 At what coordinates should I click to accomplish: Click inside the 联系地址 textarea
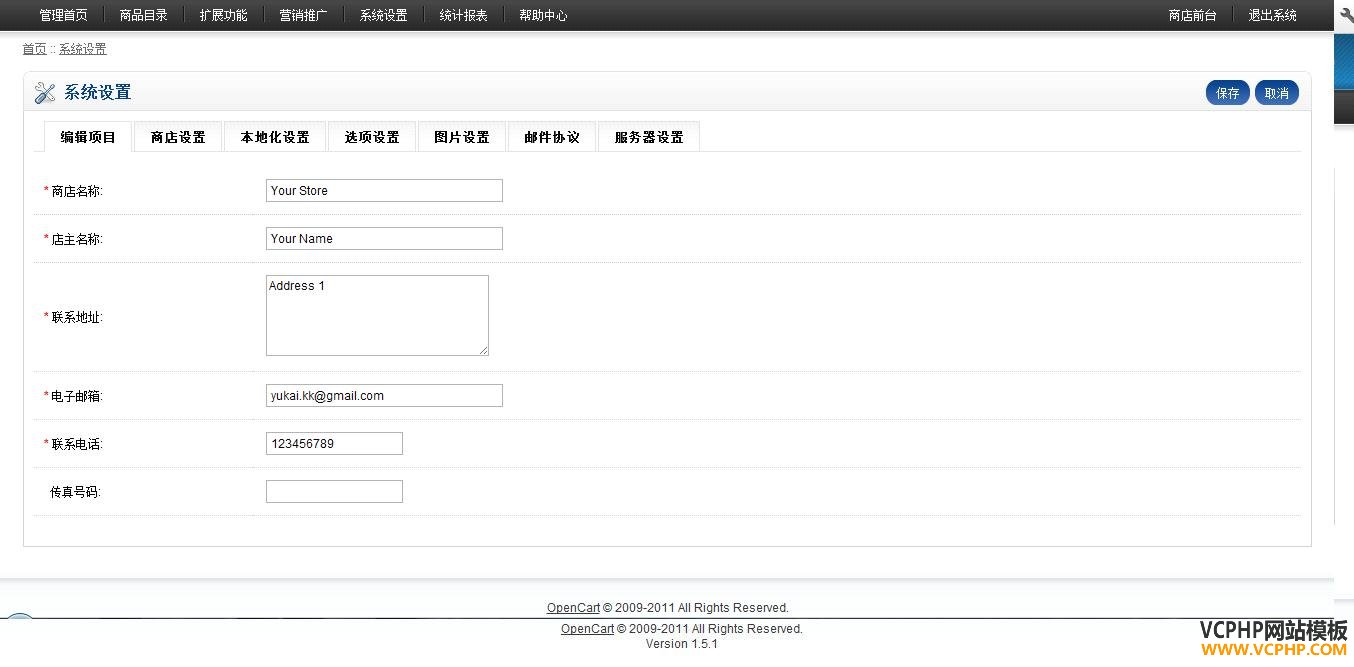coord(377,315)
